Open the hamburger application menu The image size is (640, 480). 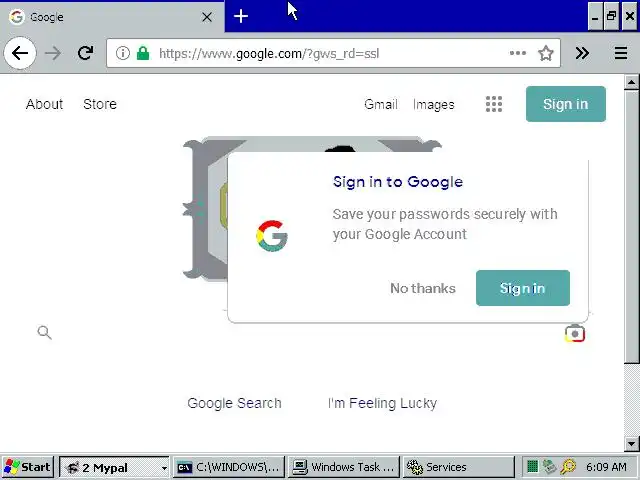[621, 53]
